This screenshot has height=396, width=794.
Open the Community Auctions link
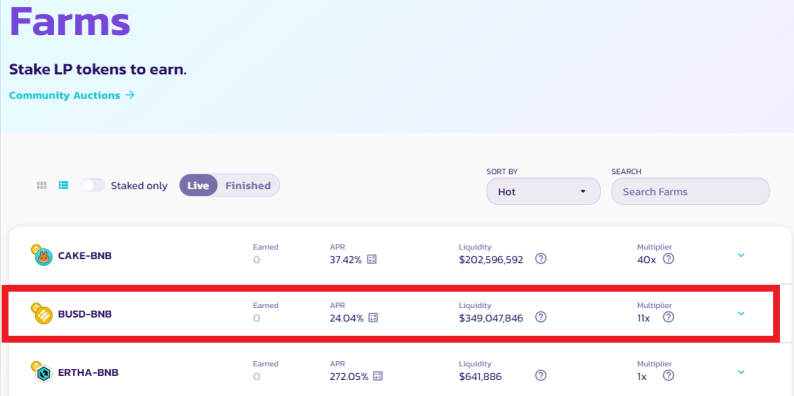(72, 95)
